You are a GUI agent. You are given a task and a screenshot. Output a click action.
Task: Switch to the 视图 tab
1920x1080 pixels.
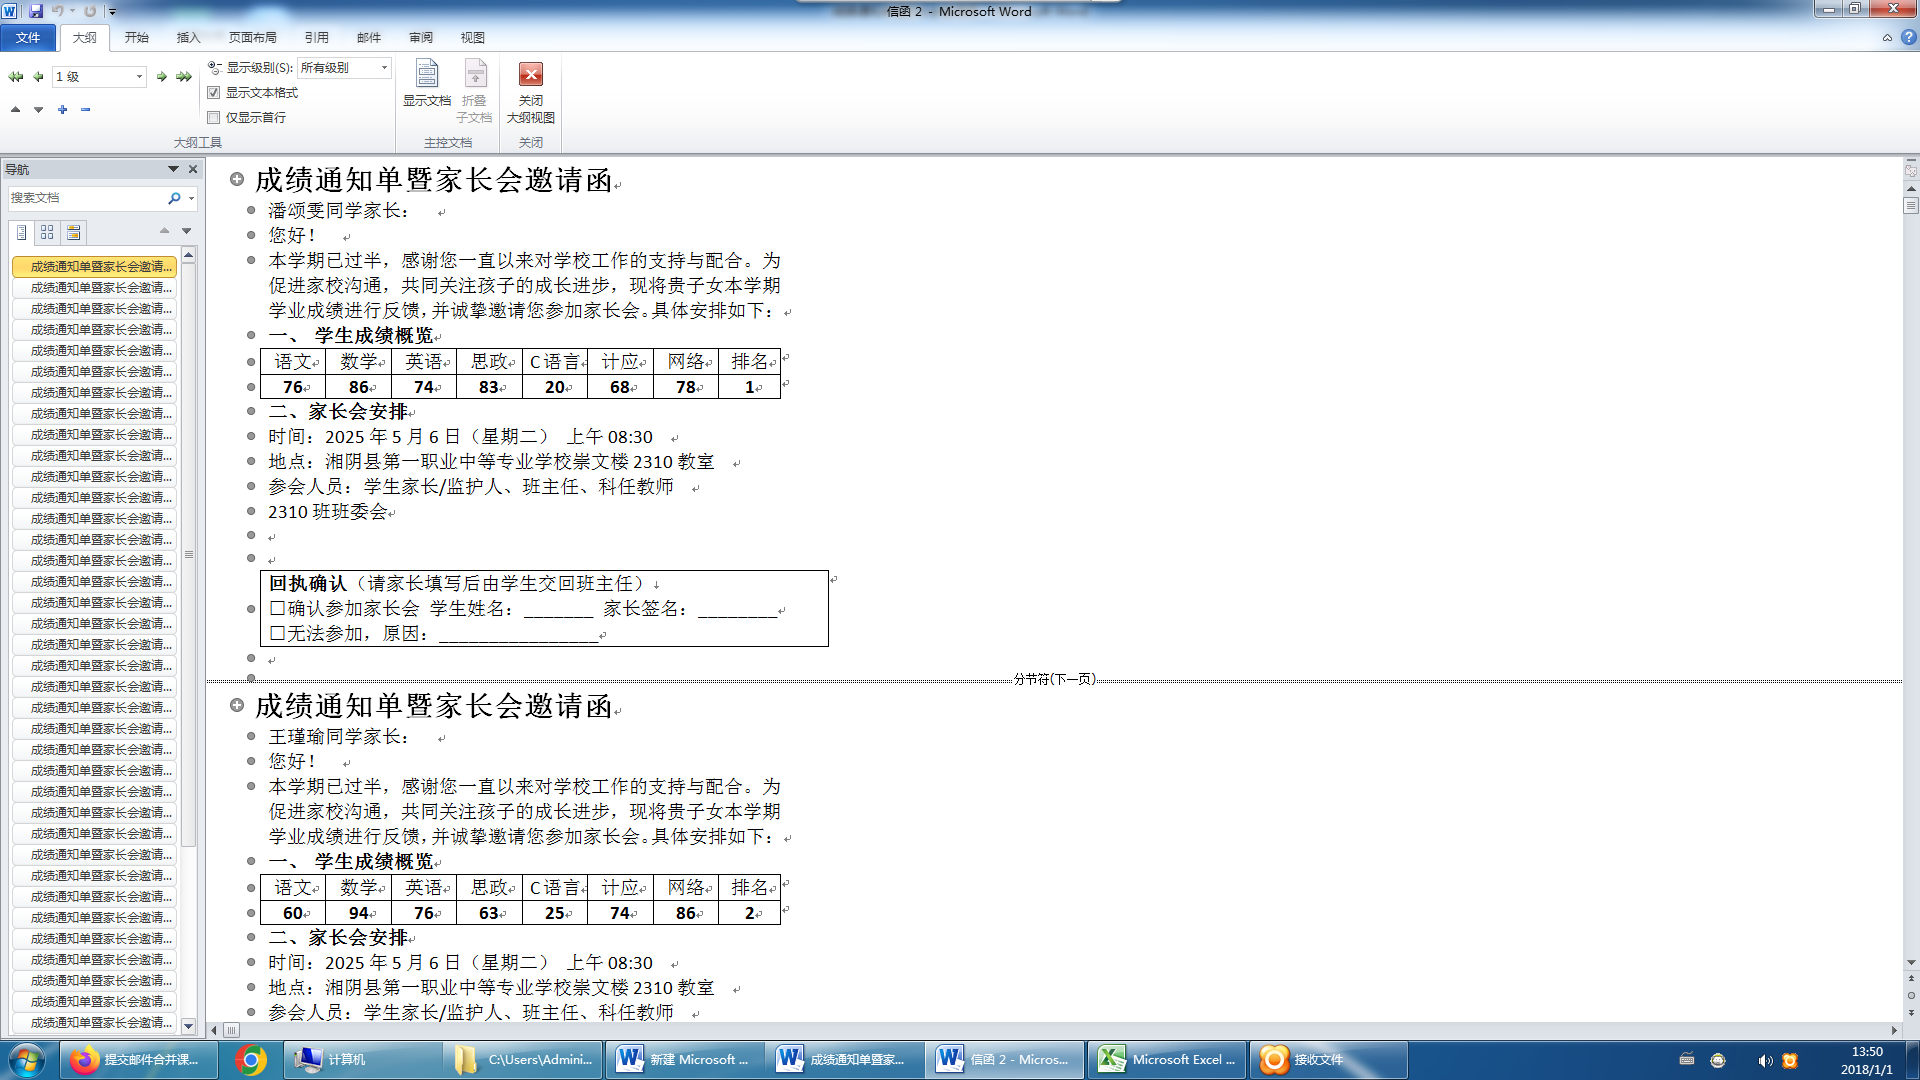pos(473,38)
